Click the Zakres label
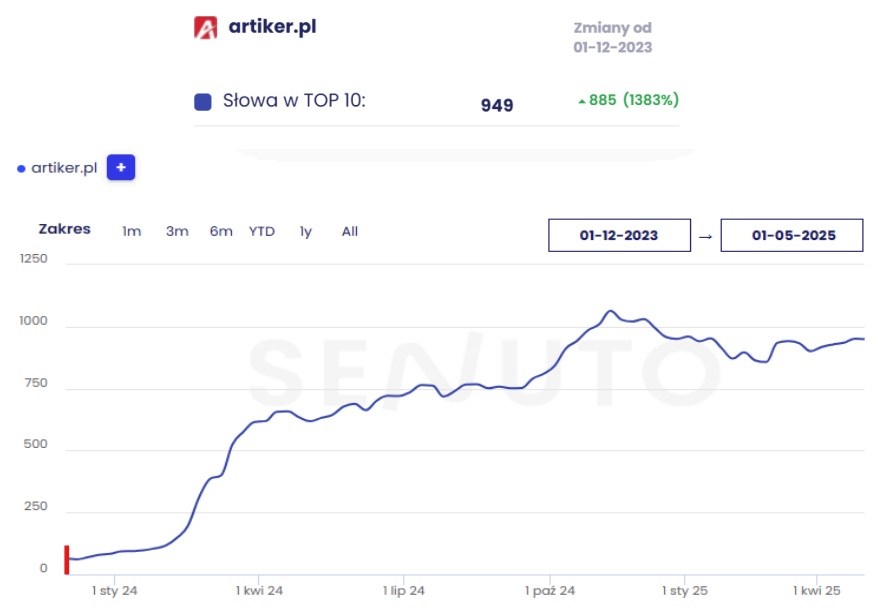 coord(64,229)
